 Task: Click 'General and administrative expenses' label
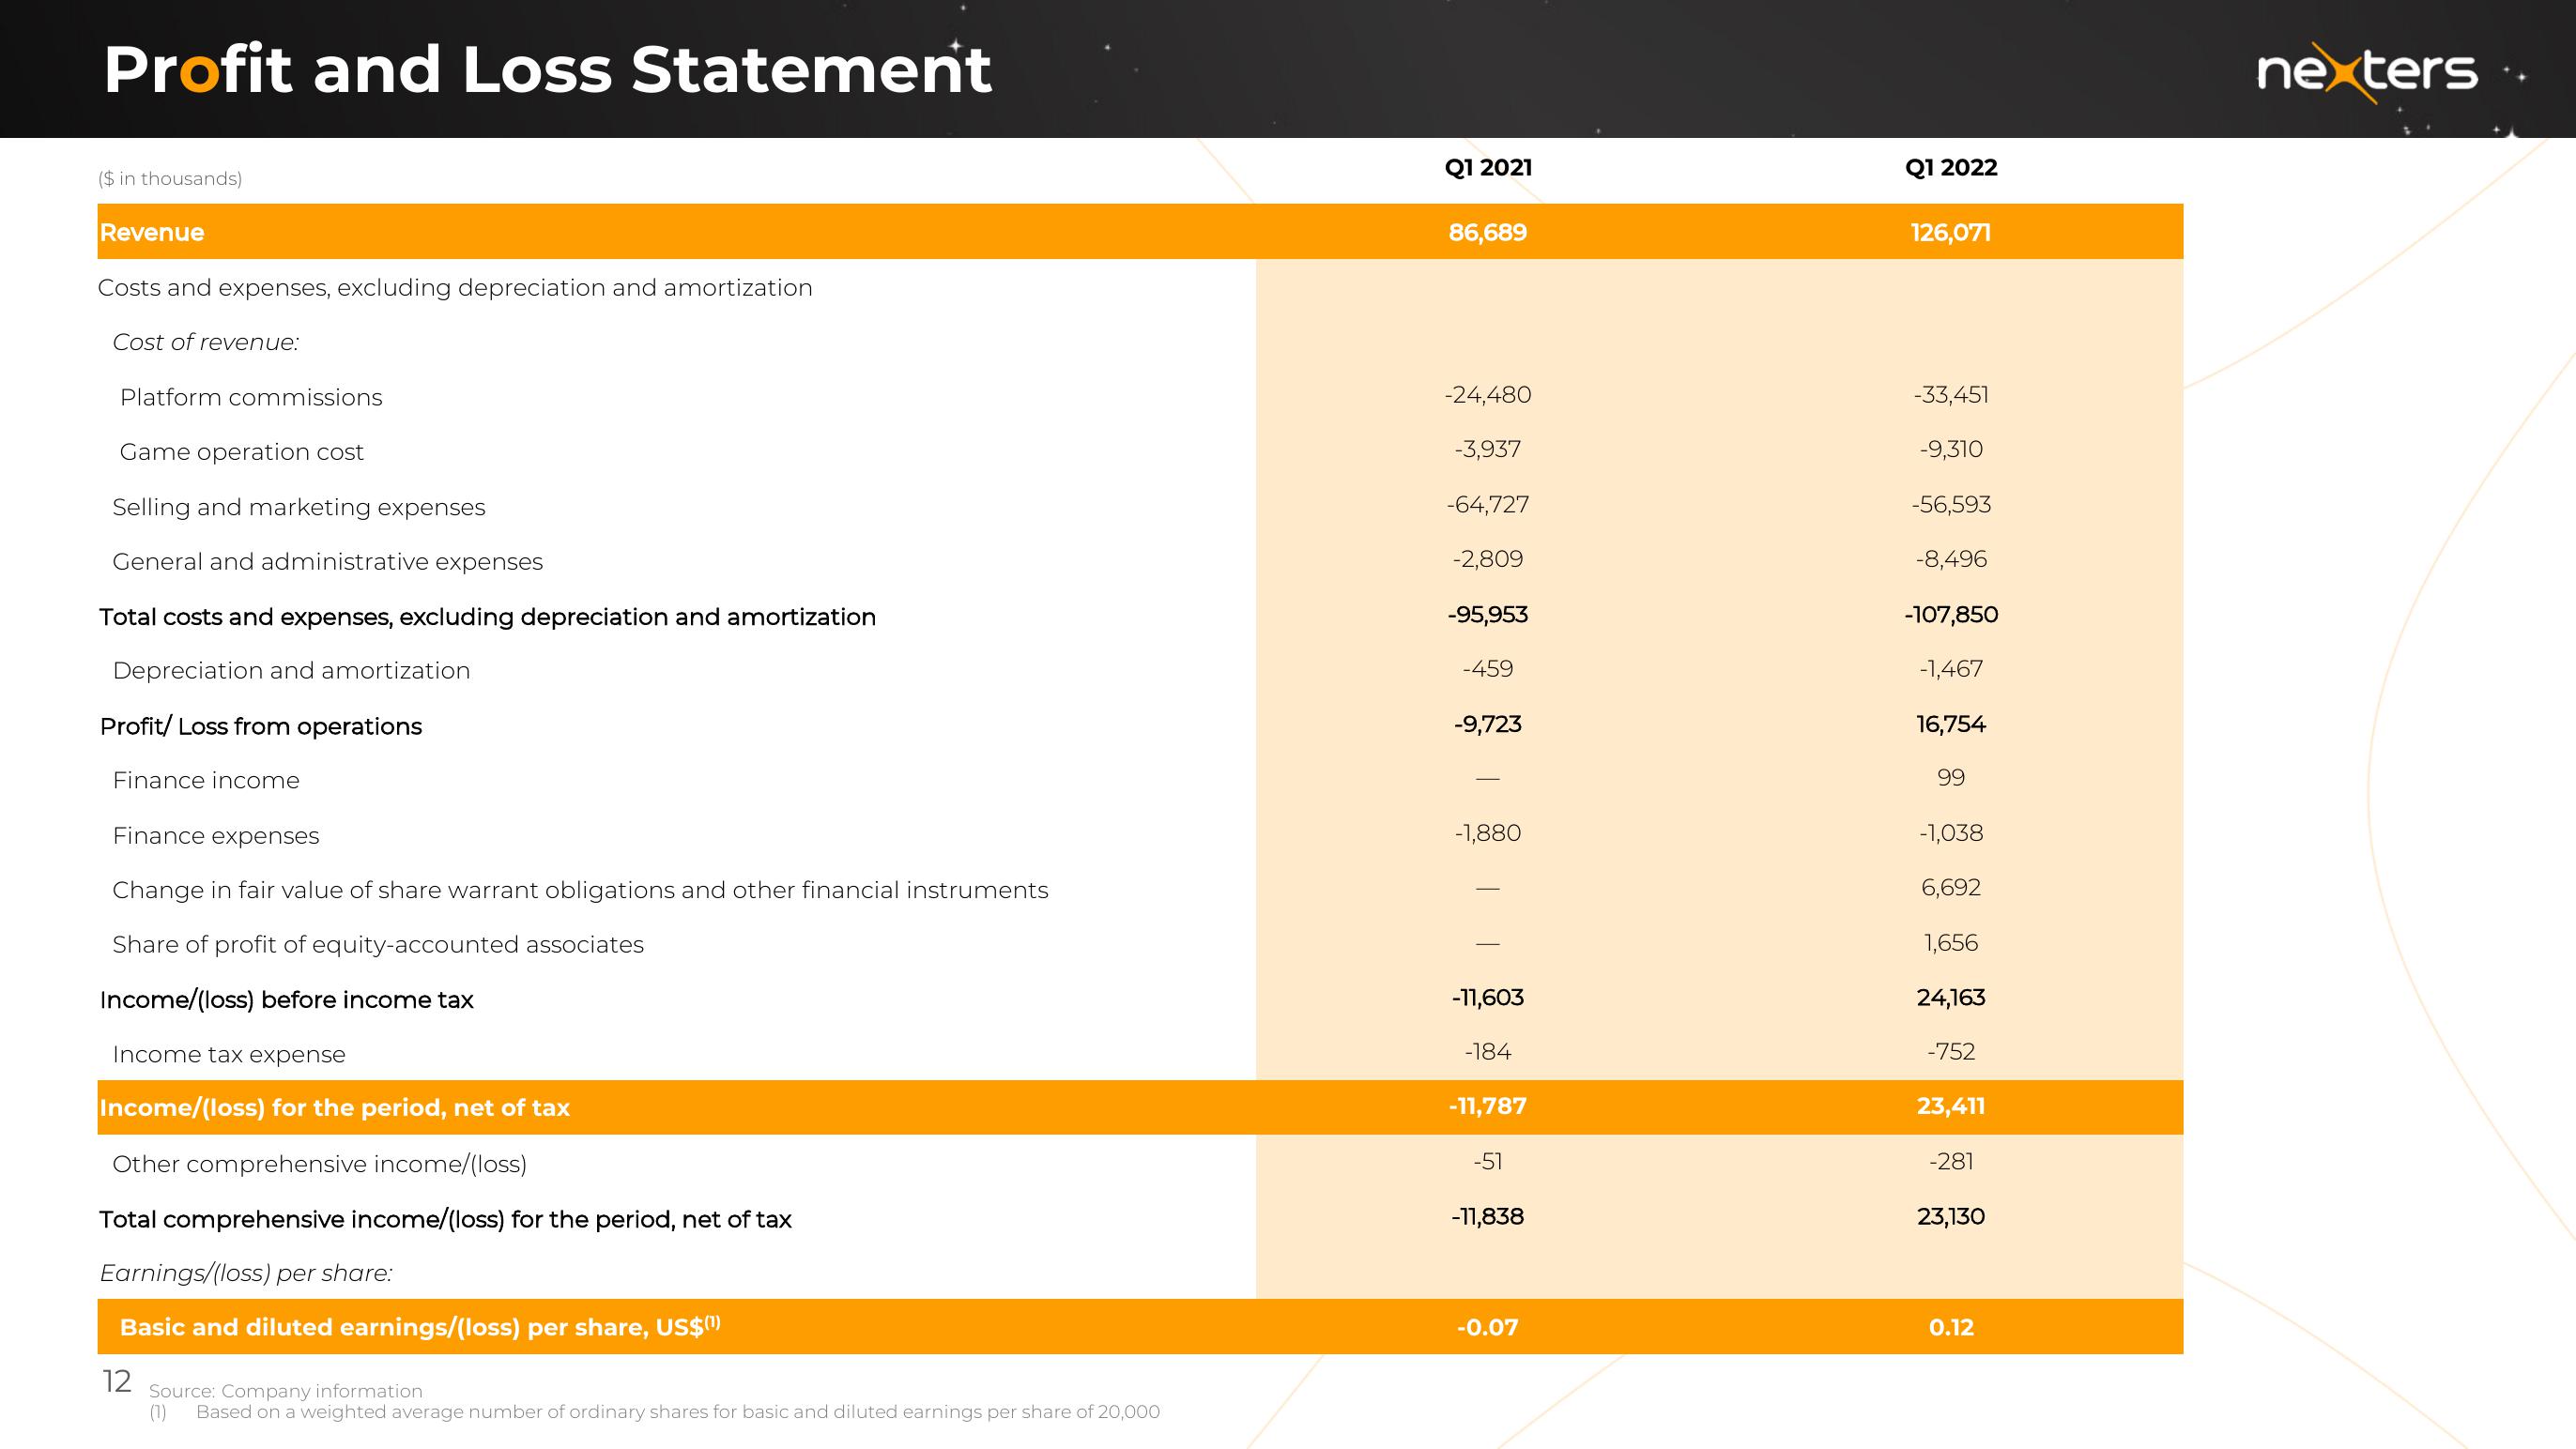(328, 562)
